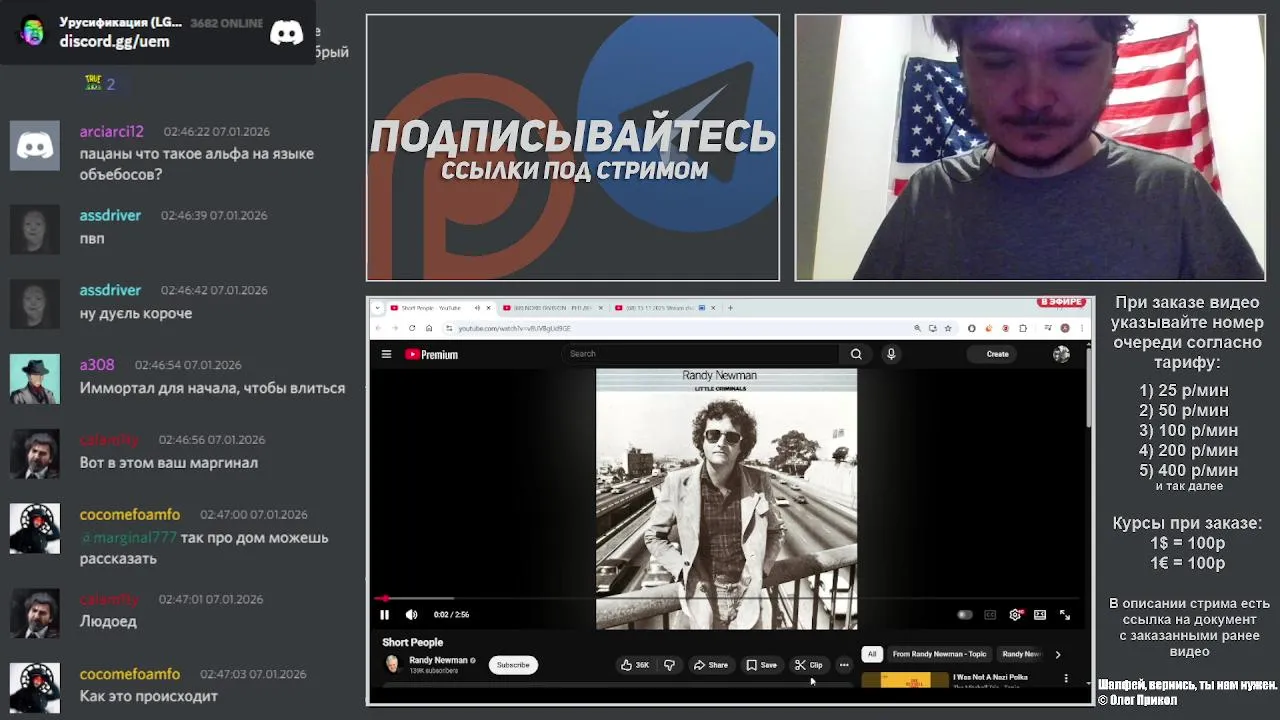Screen dimensions: 1280x720
Task: Open a new browser tab
Action: coord(730,308)
